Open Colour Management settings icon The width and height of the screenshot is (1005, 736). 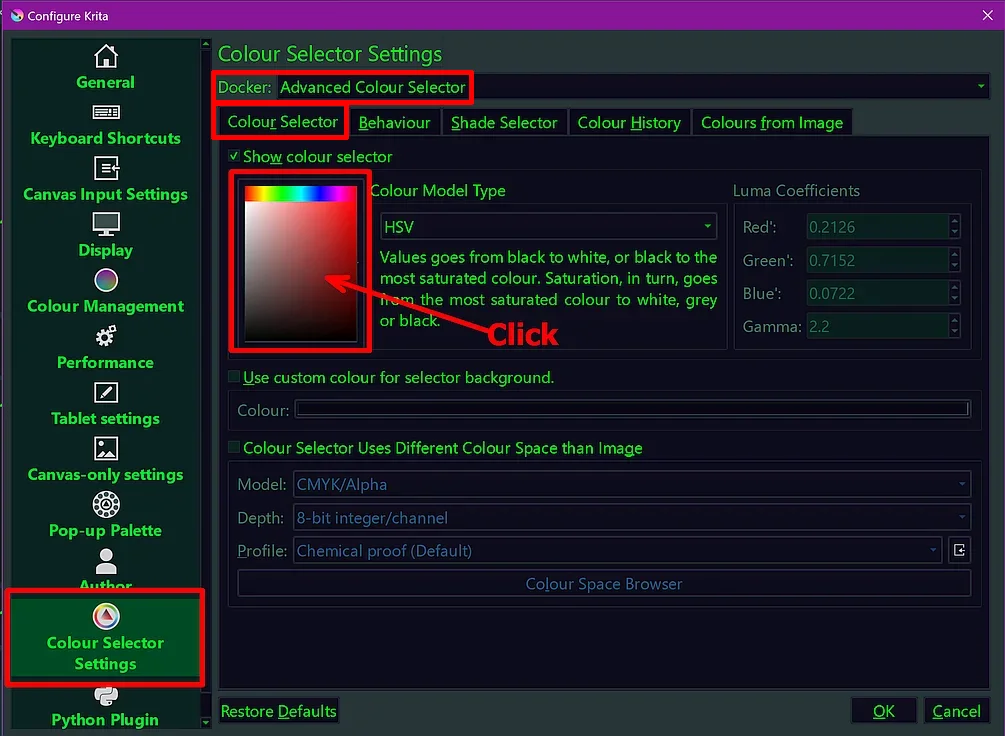pos(106,280)
